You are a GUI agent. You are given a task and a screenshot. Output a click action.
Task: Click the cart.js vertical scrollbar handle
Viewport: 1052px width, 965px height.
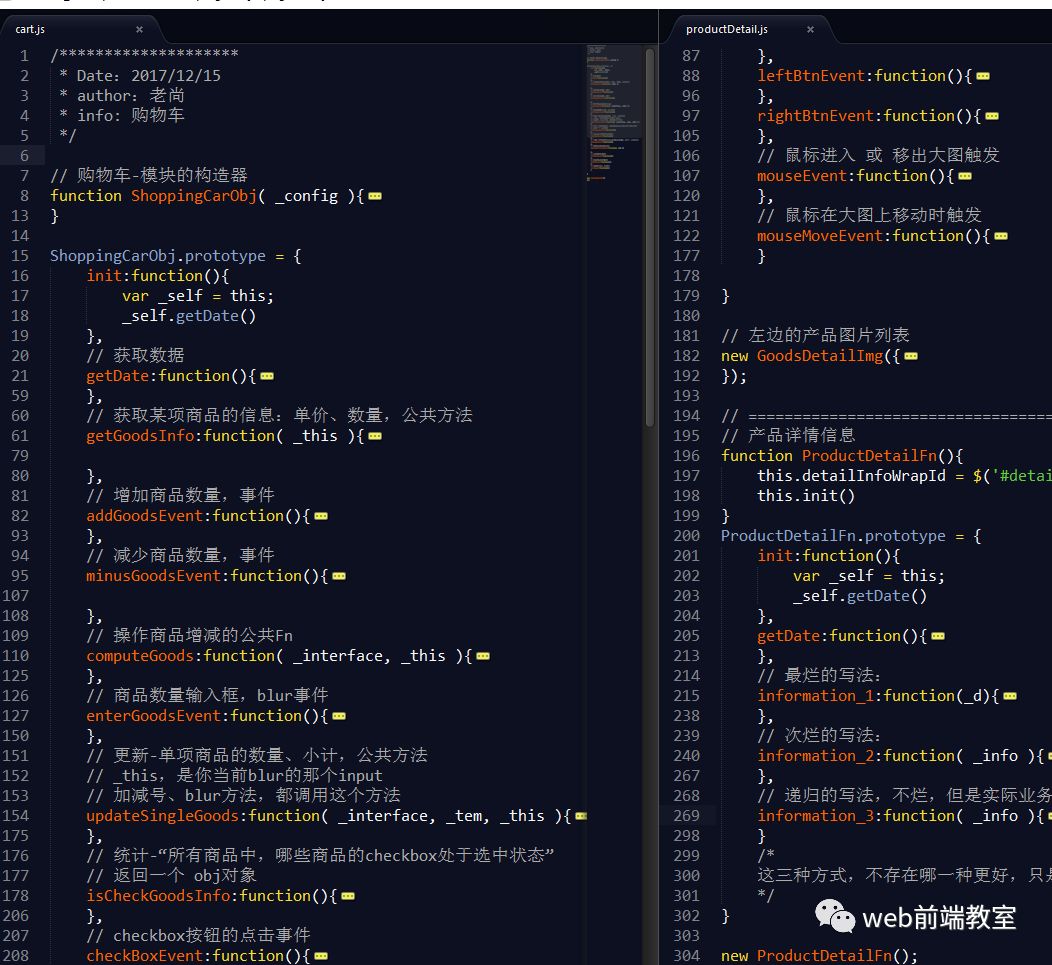649,236
